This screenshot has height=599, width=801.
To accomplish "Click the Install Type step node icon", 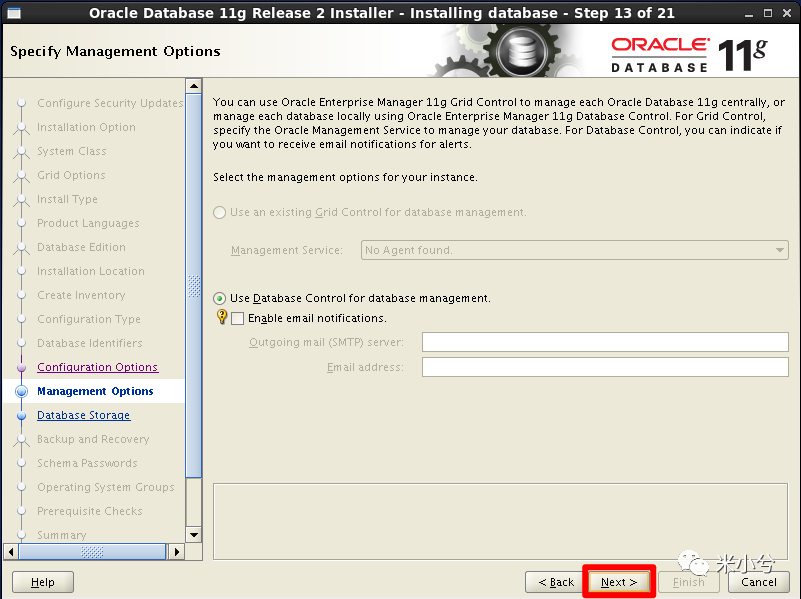I will coord(21,200).
